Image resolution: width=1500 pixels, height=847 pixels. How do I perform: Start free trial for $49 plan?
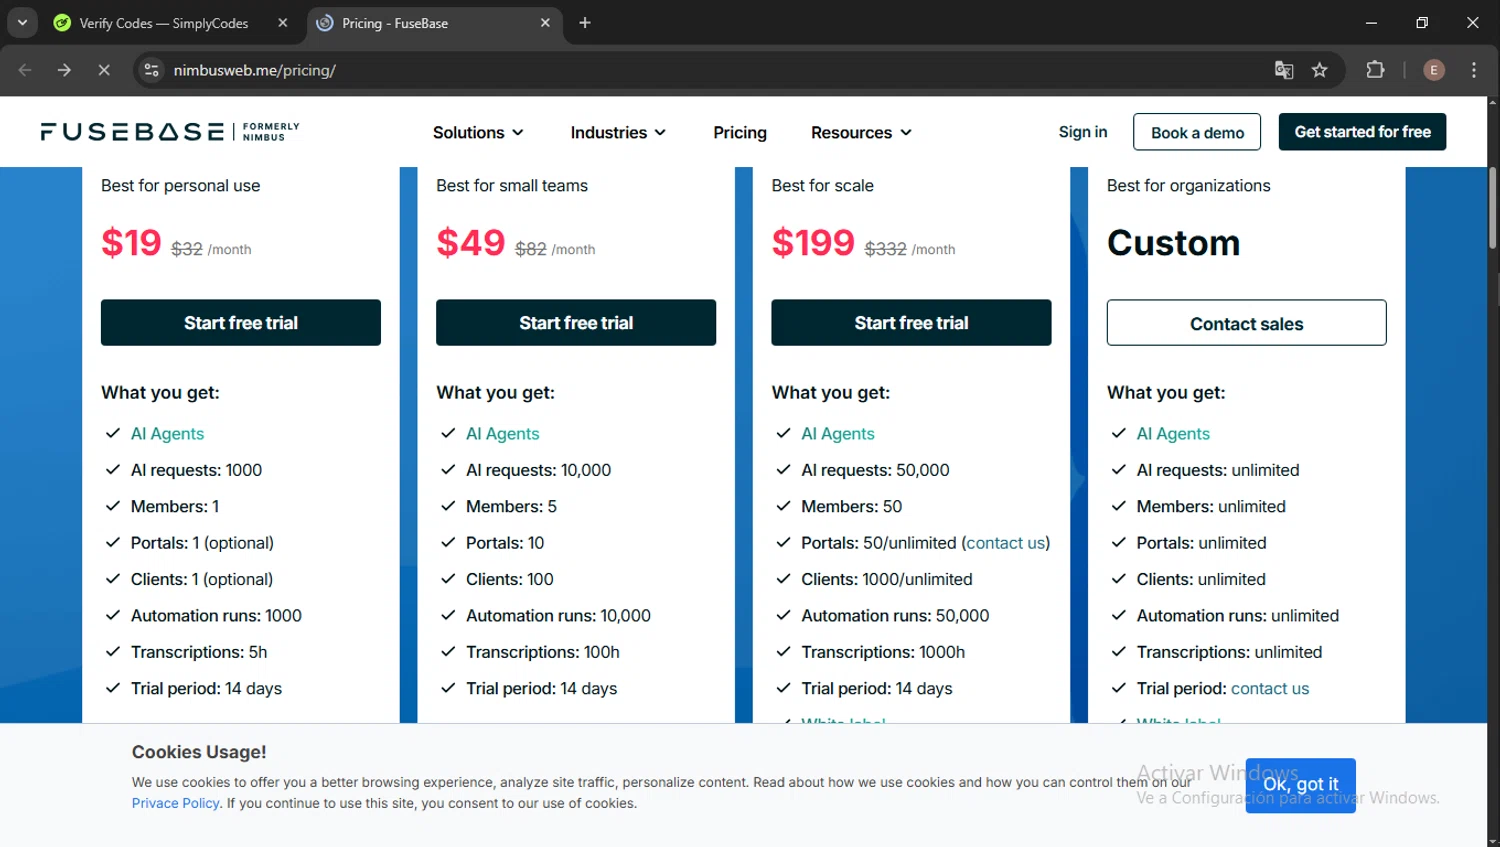(576, 323)
